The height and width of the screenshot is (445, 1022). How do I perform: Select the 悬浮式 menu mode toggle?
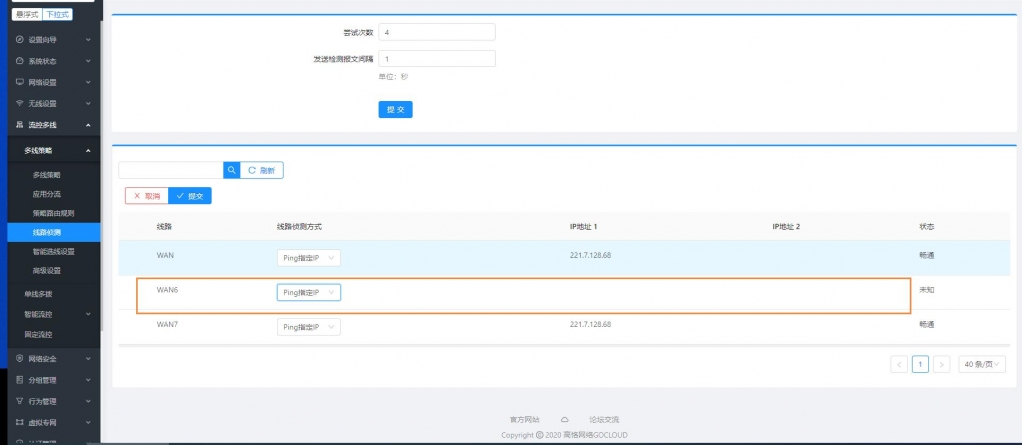coord(26,14)
